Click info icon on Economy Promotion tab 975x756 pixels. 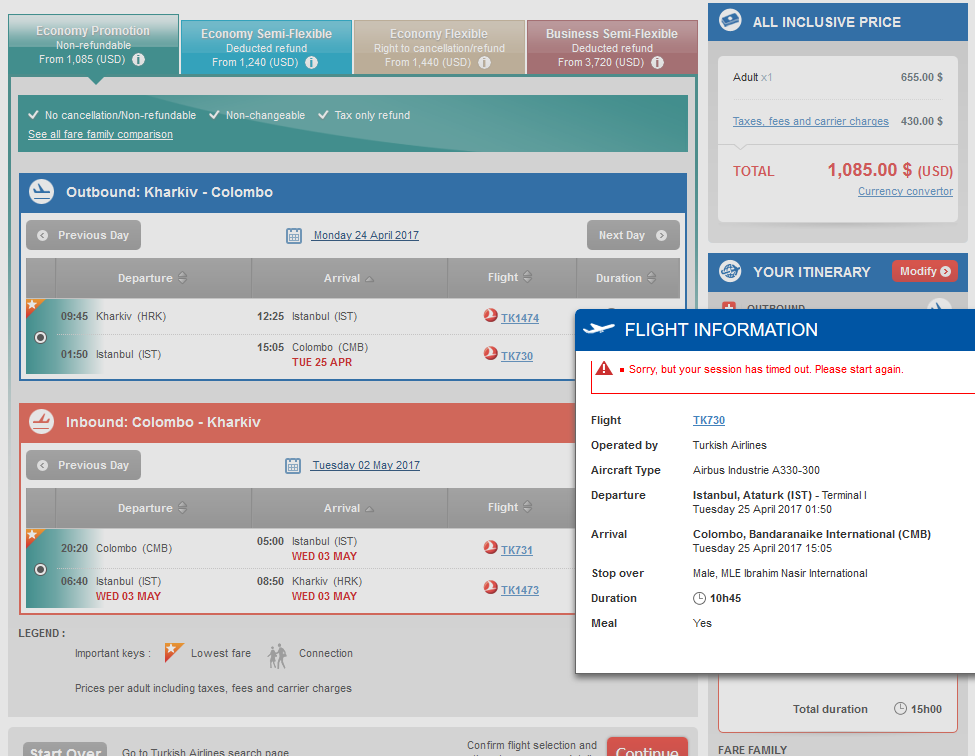(138, 60)
